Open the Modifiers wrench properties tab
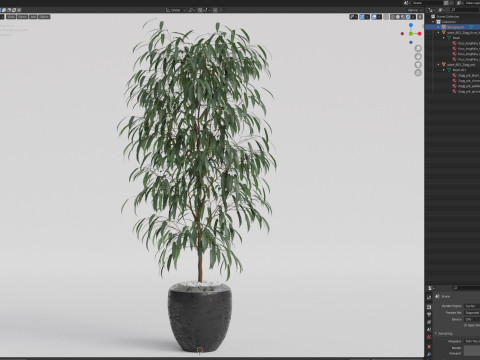The width and height of the screenshot is (480, 360). click(429, 354)
